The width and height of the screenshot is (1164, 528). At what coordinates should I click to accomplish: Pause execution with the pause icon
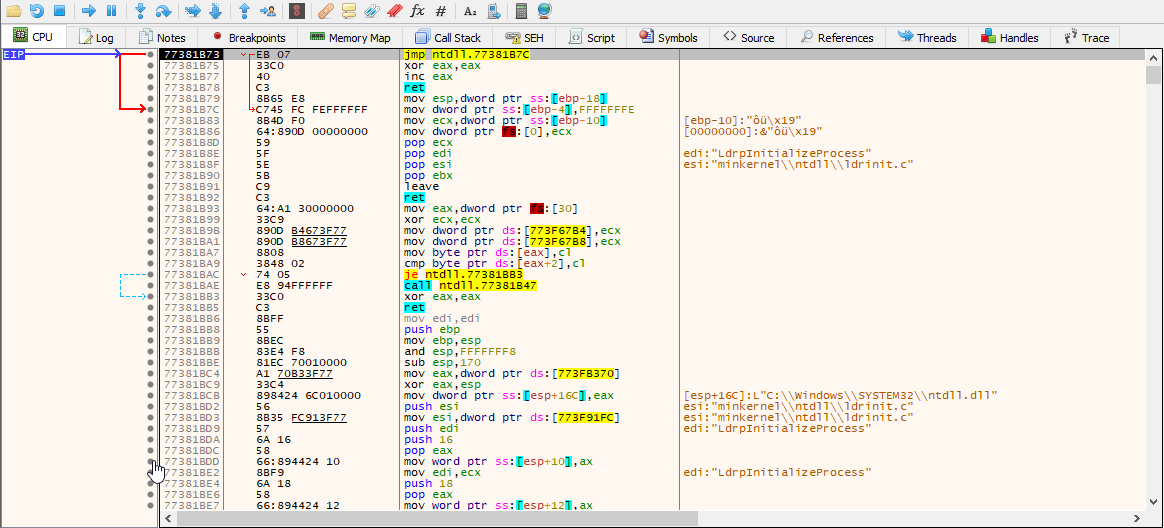pos(111,10)
